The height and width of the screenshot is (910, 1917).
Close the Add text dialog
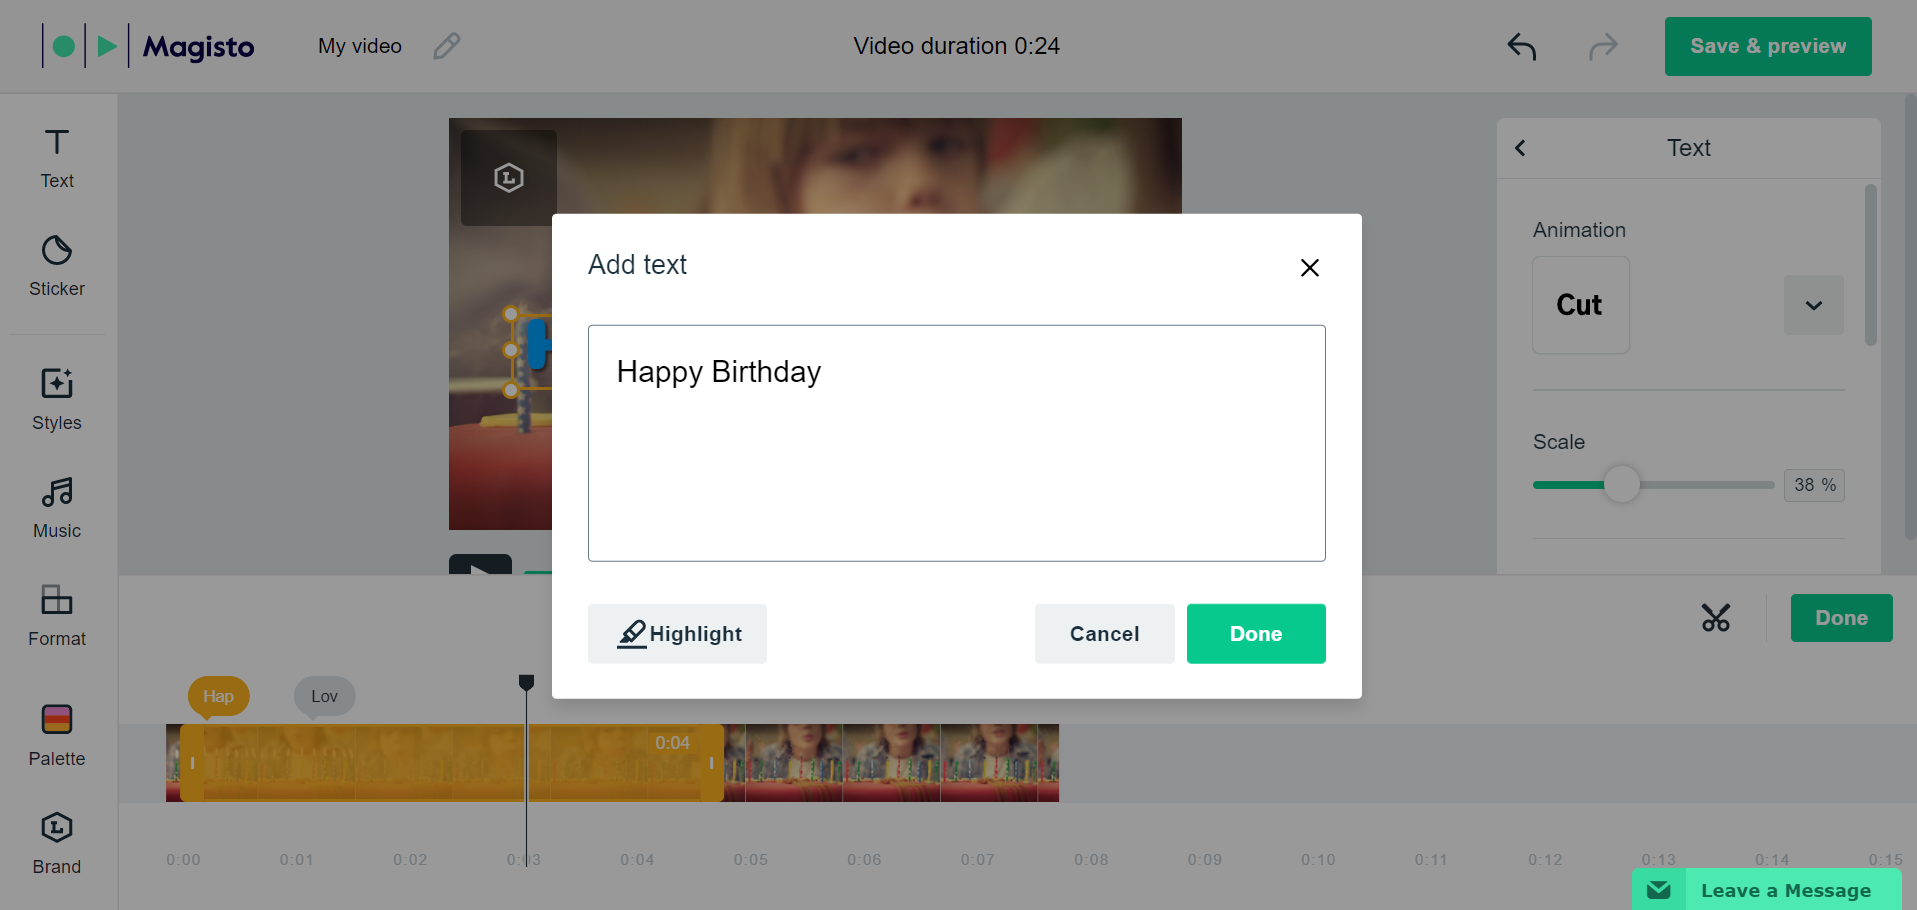[x=1310, y=267]
